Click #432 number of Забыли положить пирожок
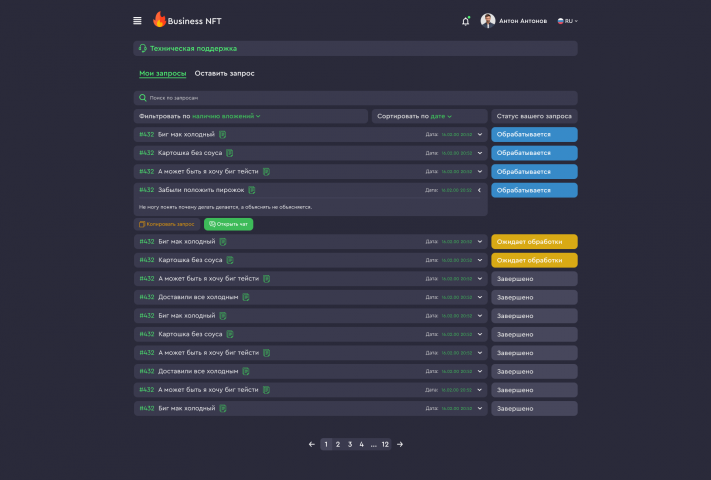711x480 pixels. click(x=146, y=190)
